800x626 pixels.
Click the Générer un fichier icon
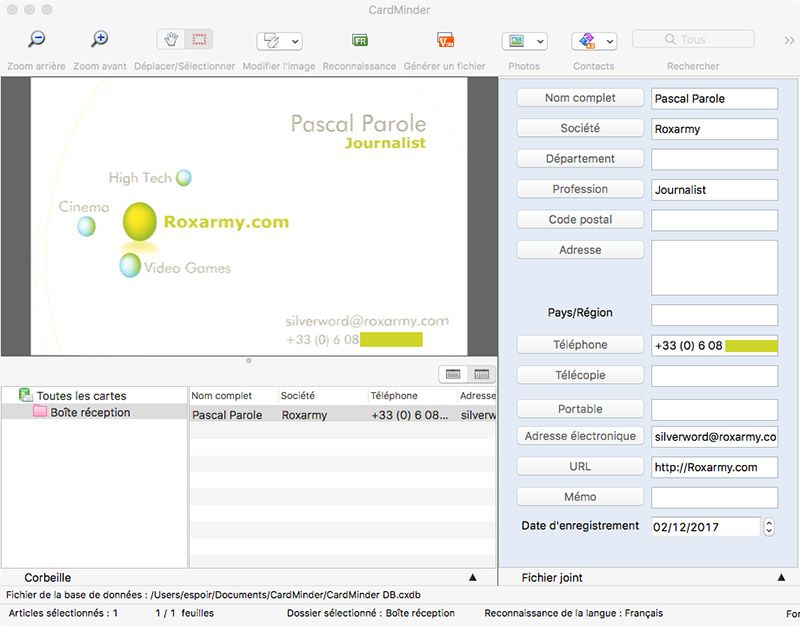(x=445, y=41)
